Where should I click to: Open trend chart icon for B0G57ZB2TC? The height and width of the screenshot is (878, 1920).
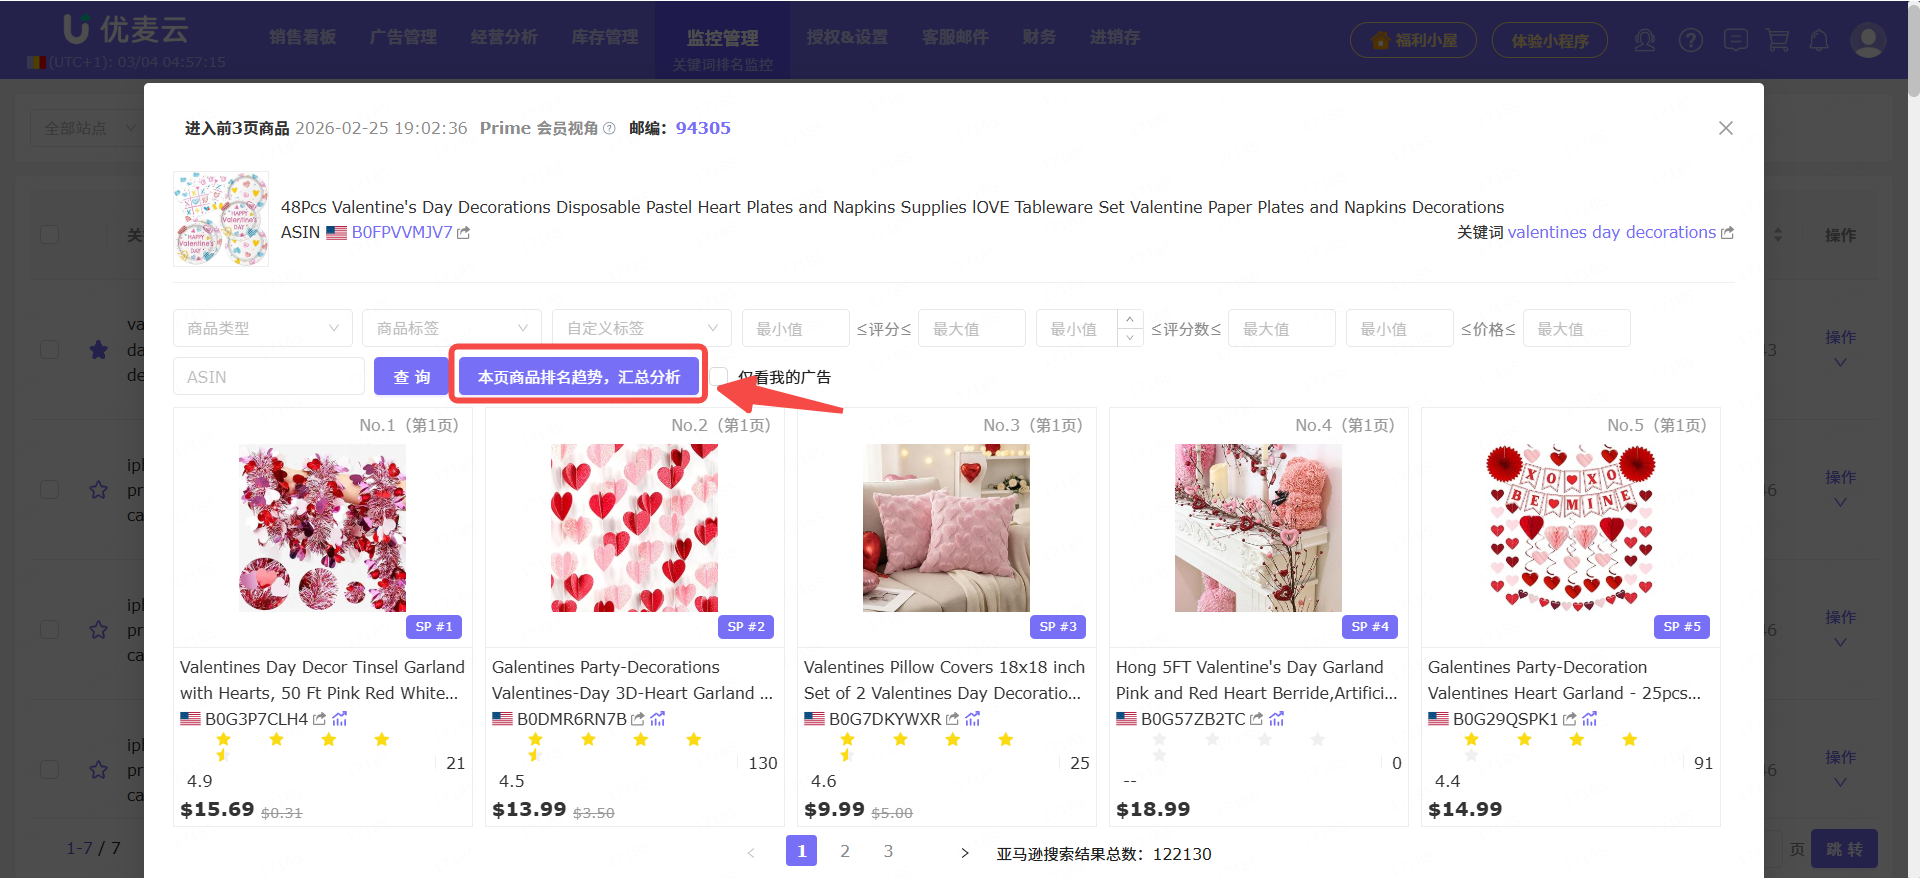coord(1277,719)
